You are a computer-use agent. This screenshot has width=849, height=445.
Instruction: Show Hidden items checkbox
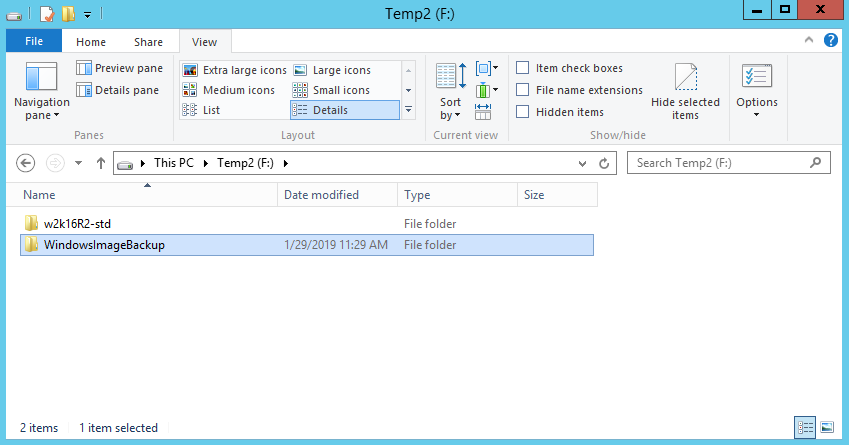523,112
